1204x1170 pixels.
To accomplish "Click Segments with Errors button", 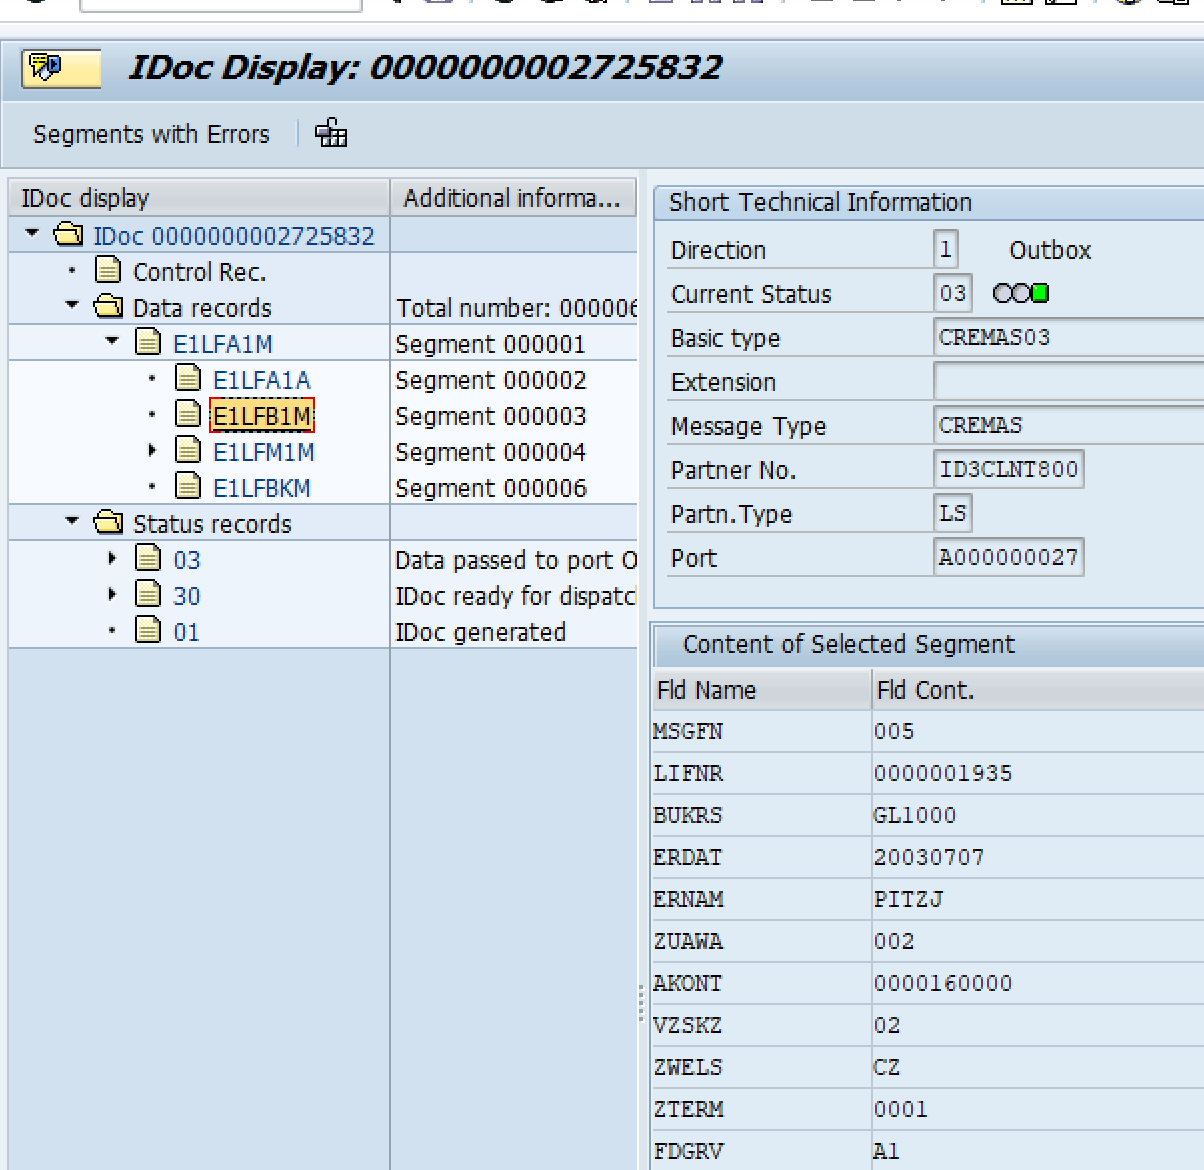I will (x=151, y=134).
